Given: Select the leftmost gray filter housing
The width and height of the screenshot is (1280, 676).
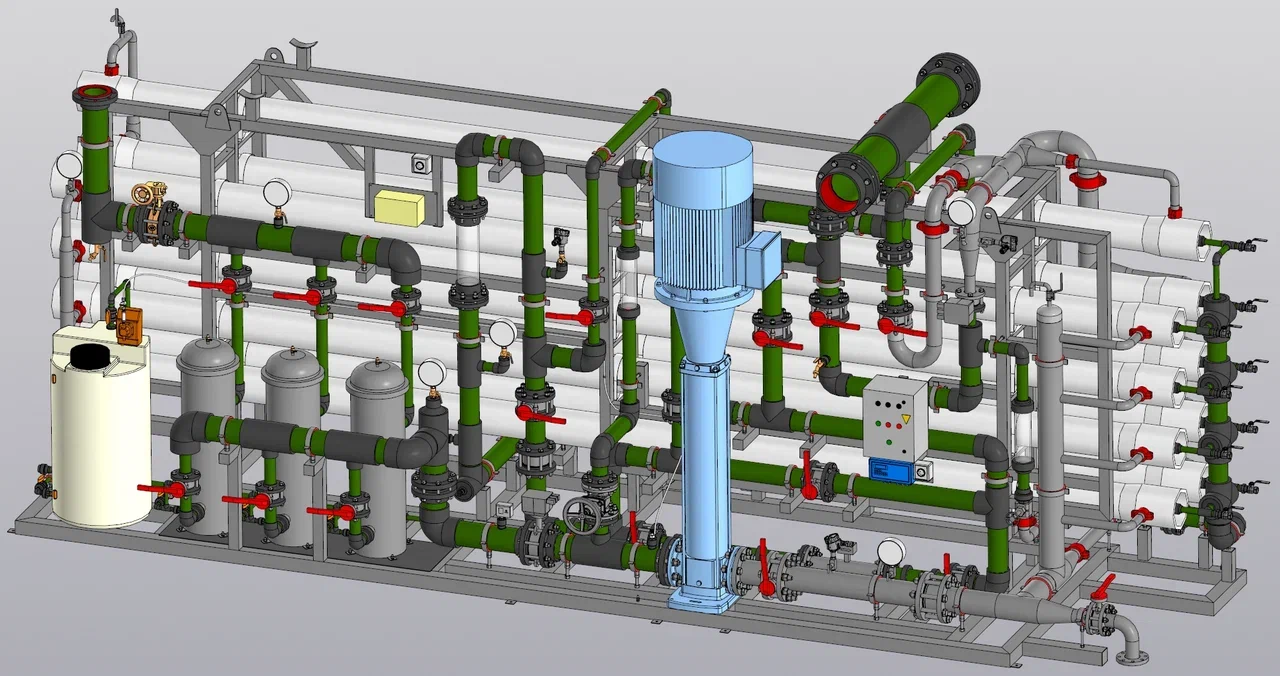Looking at the screenshot, I should point(209,435).
